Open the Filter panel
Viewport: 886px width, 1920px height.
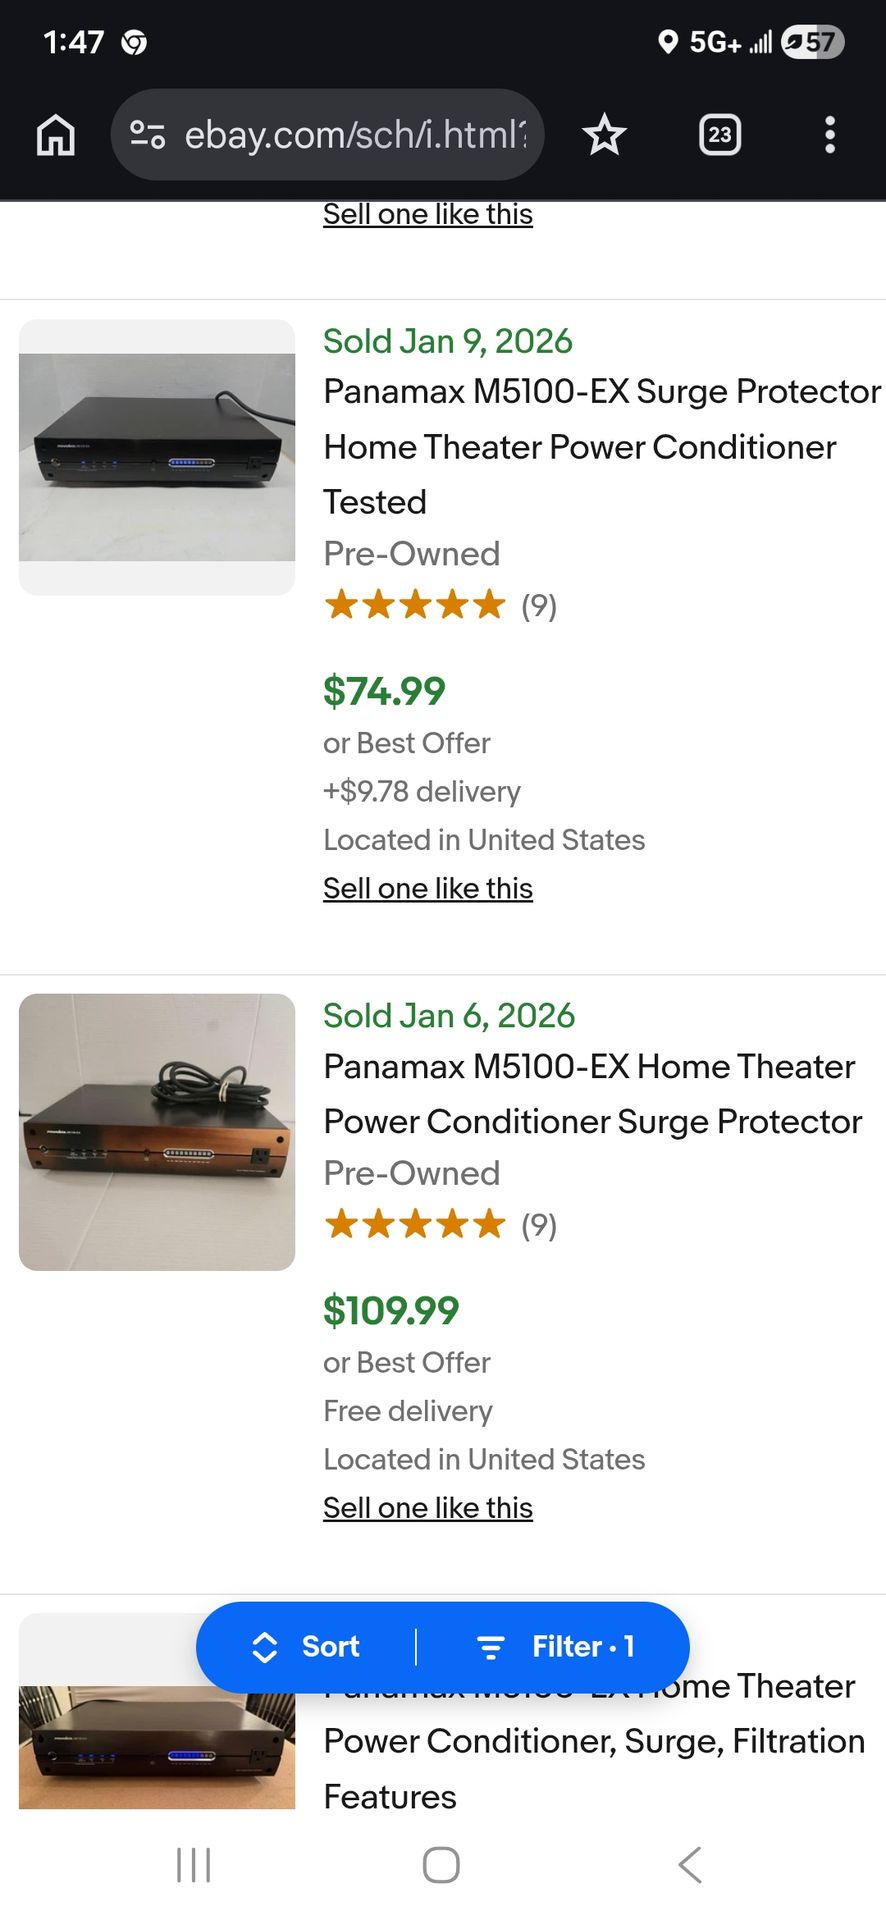pos(557,1647)
